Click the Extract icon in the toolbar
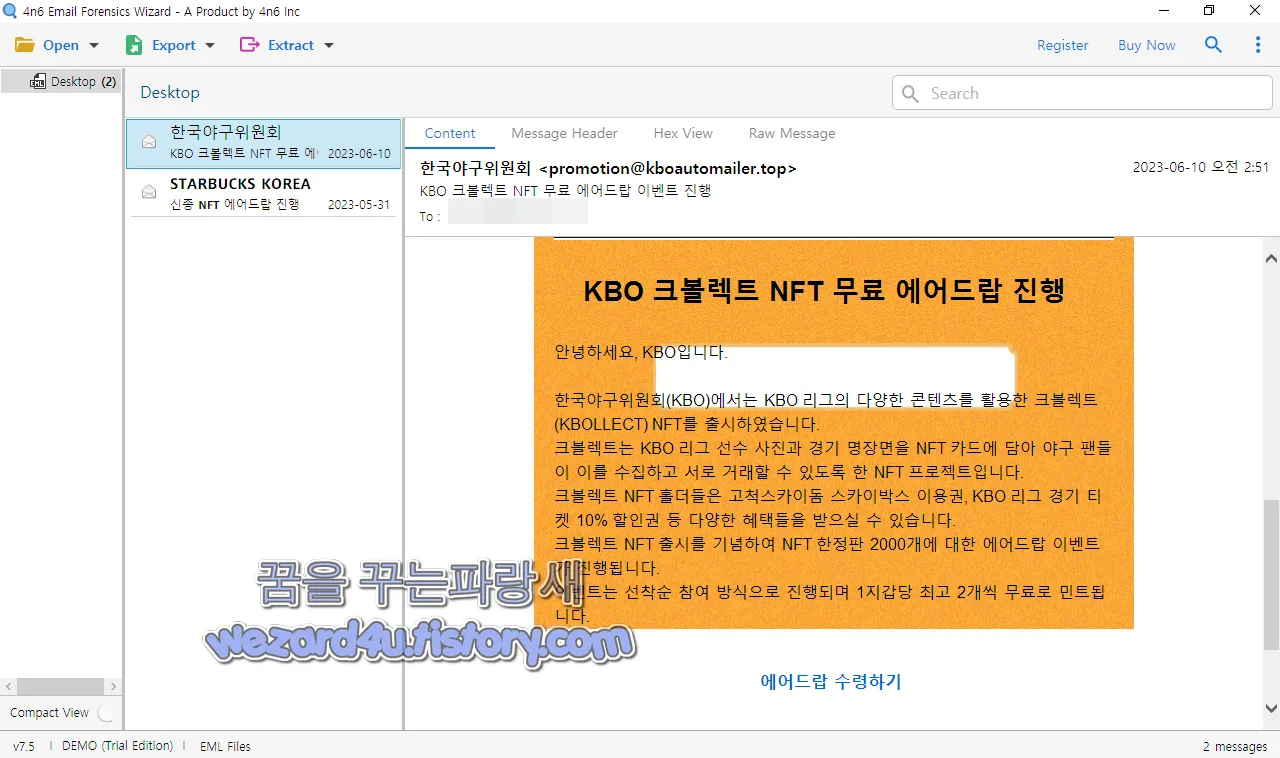1280x758 pixels. tap(250, 45)
